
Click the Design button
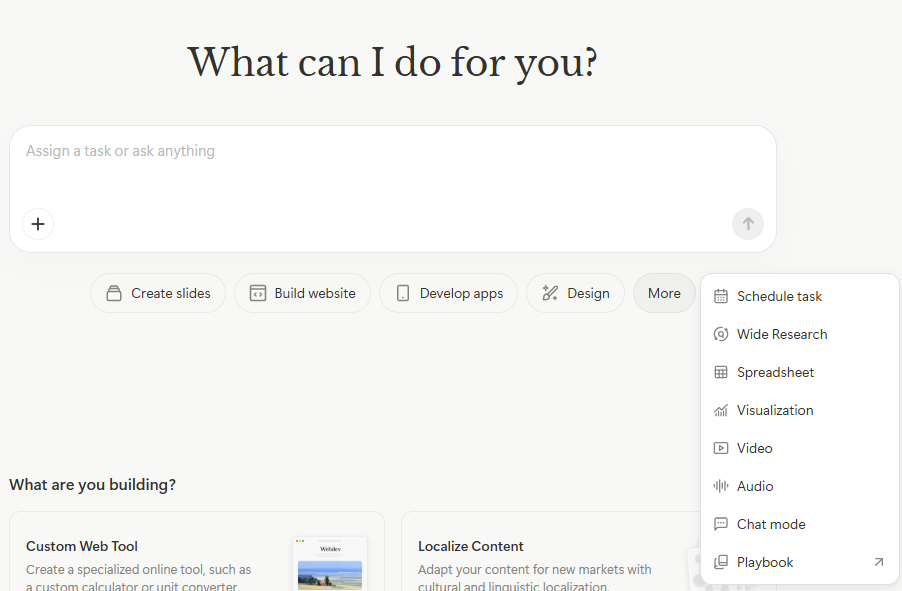pyautogui.click(x=575, y=293)
